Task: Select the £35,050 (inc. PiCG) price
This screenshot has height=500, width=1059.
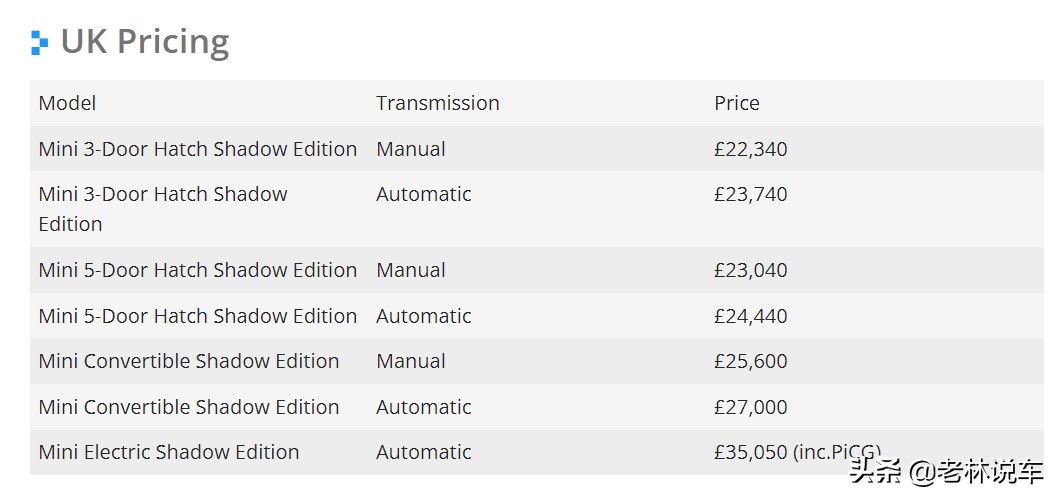Action: [x=797, y=452]
